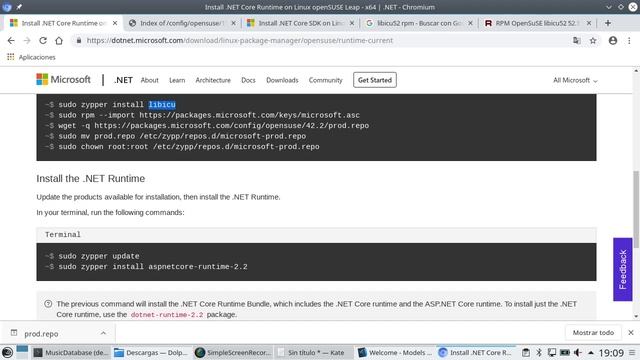Open the battery tray icon

click(x=565, y=353)
